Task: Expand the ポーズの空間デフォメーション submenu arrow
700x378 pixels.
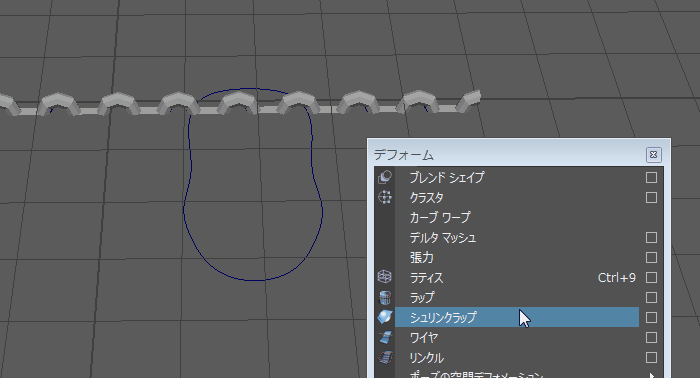Action: pyautogui.click(x=652, y=375)
